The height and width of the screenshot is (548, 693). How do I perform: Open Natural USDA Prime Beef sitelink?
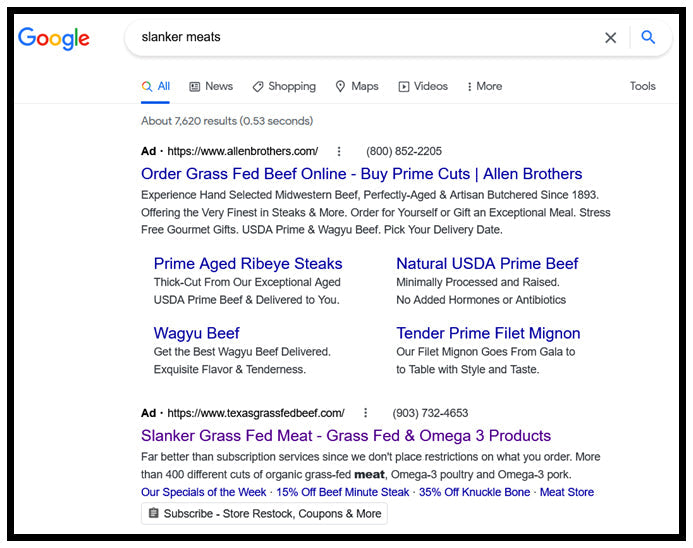pyautogui.click(x=487, y=264)
